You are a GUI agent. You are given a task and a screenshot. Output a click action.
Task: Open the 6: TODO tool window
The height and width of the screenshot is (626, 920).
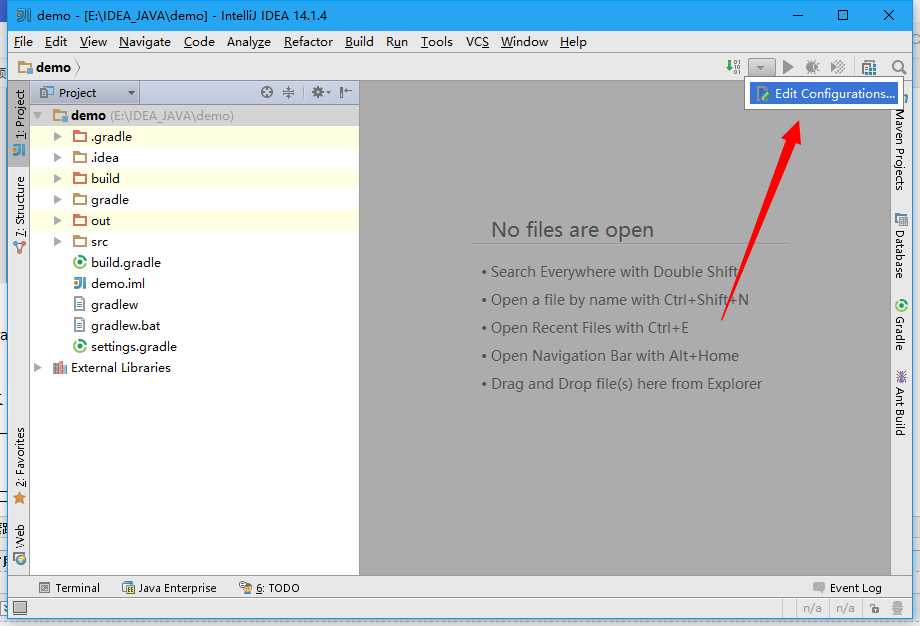269,587
